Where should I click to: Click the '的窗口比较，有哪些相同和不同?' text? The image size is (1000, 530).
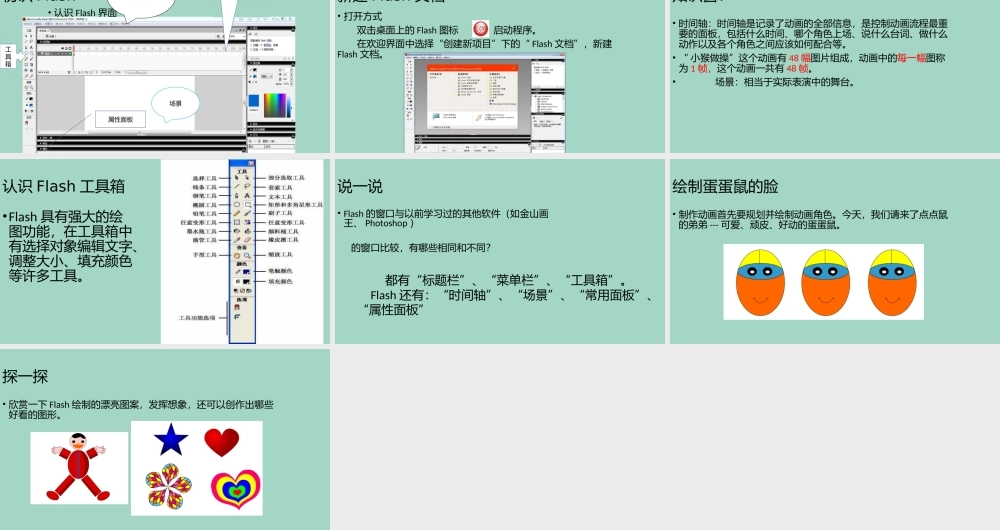pyautogui.click(x=420, y=247)
